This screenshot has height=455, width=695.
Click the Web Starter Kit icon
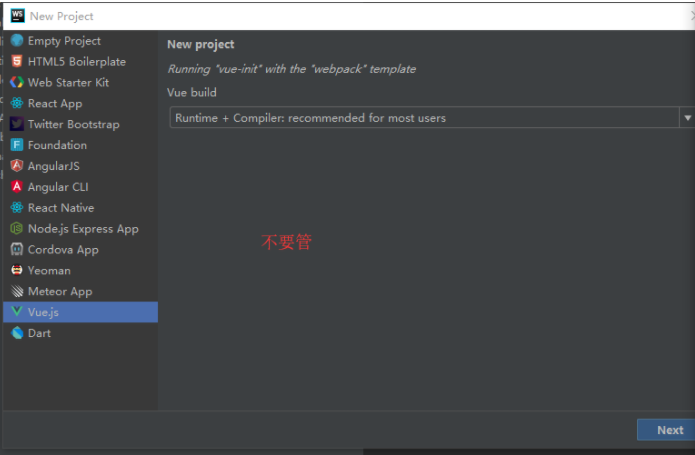[17, 82]
